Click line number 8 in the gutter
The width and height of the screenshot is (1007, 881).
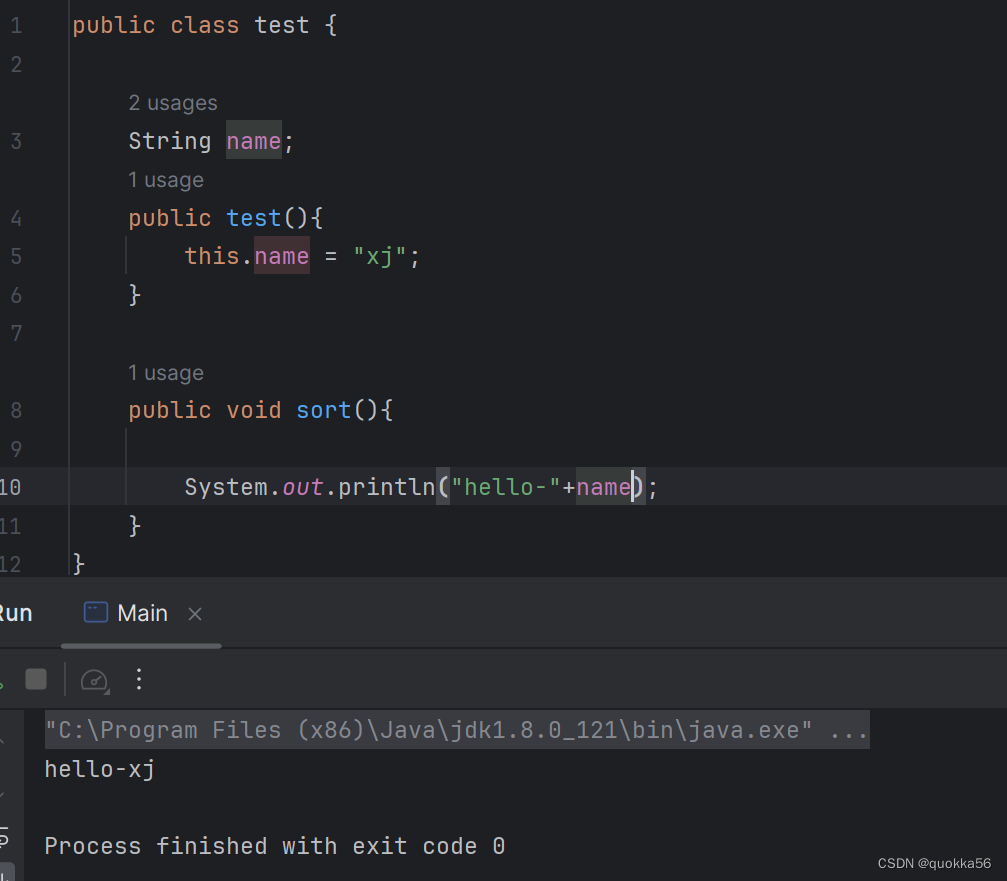(16, 410)
